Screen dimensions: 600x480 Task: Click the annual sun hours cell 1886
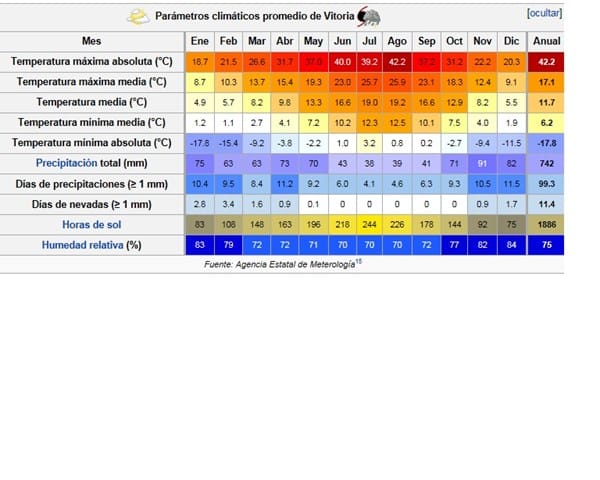coord(546,225)
